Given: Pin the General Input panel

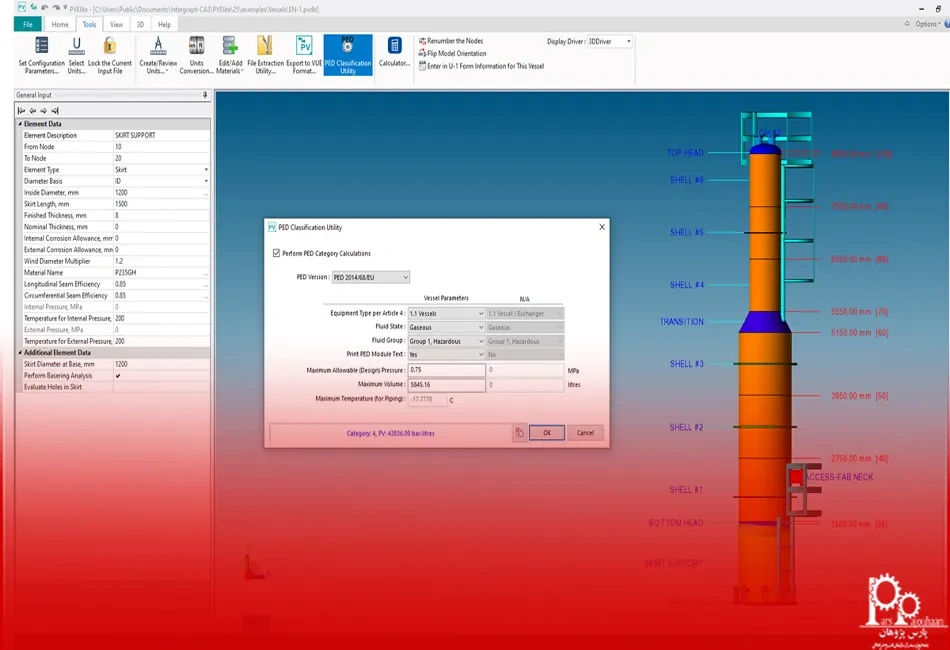Looking at the screenshot, I should (x=205, y=95).
